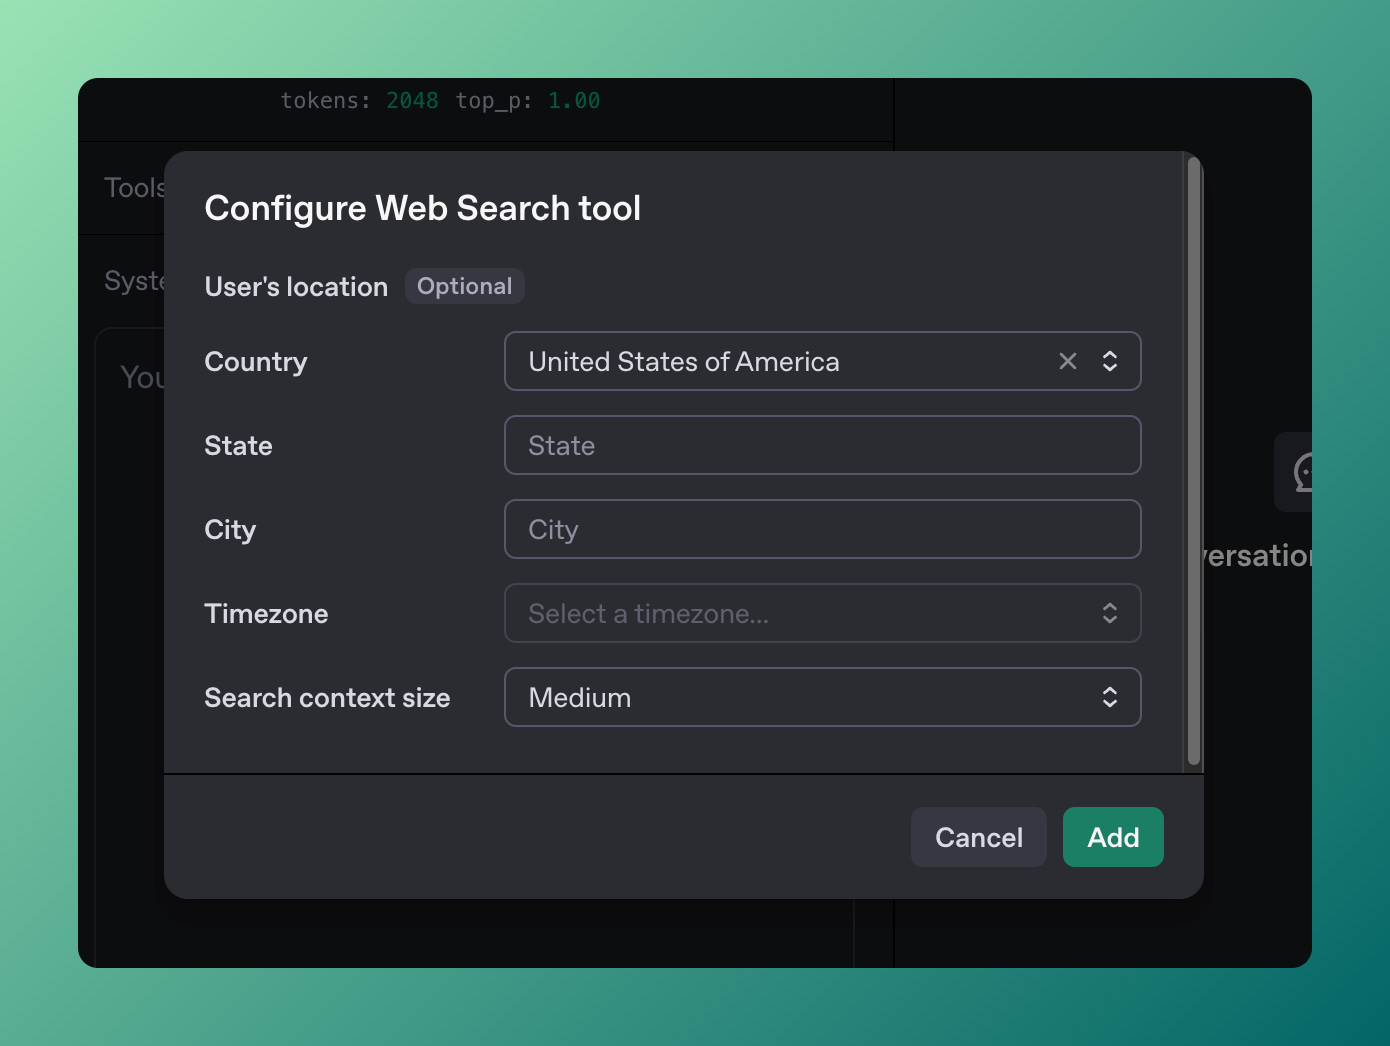Image resolution: width=1390 pixels, height=1046 pixels.
Task: Clear the selected country with the X icon
Action: pyautogui.click(x=1068, y=361)
